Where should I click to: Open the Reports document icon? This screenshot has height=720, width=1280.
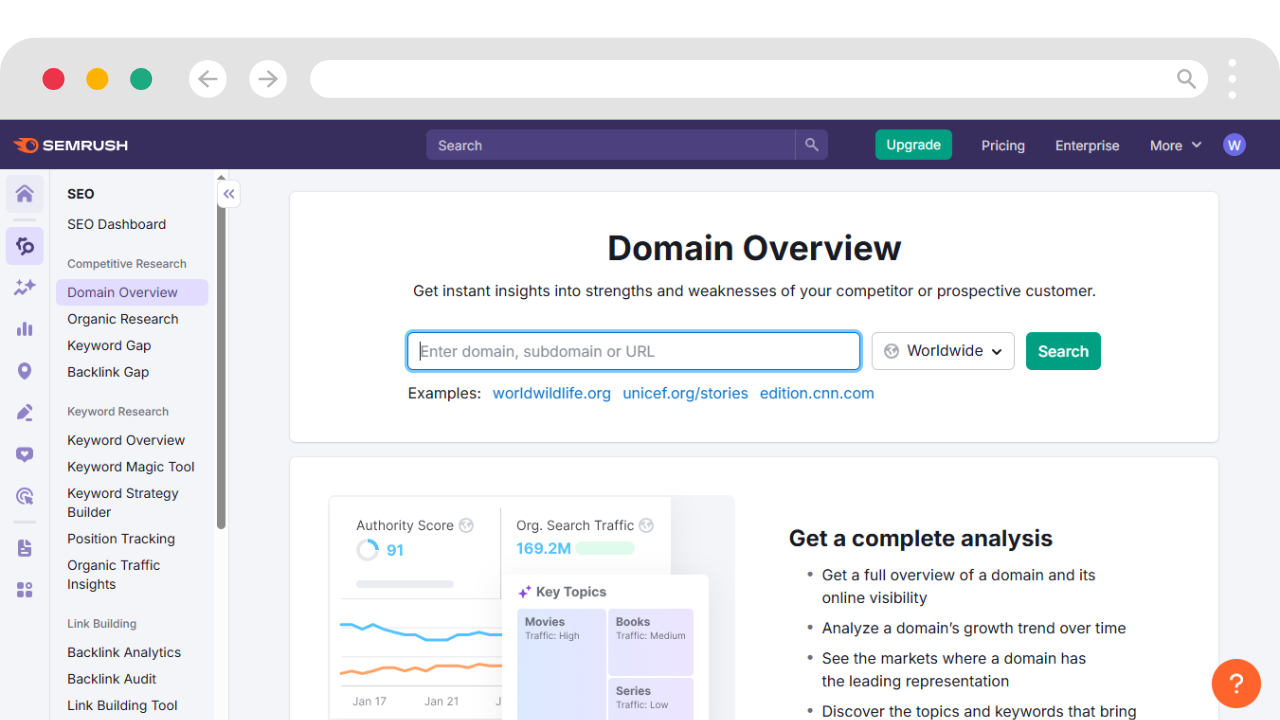point(25,548)
